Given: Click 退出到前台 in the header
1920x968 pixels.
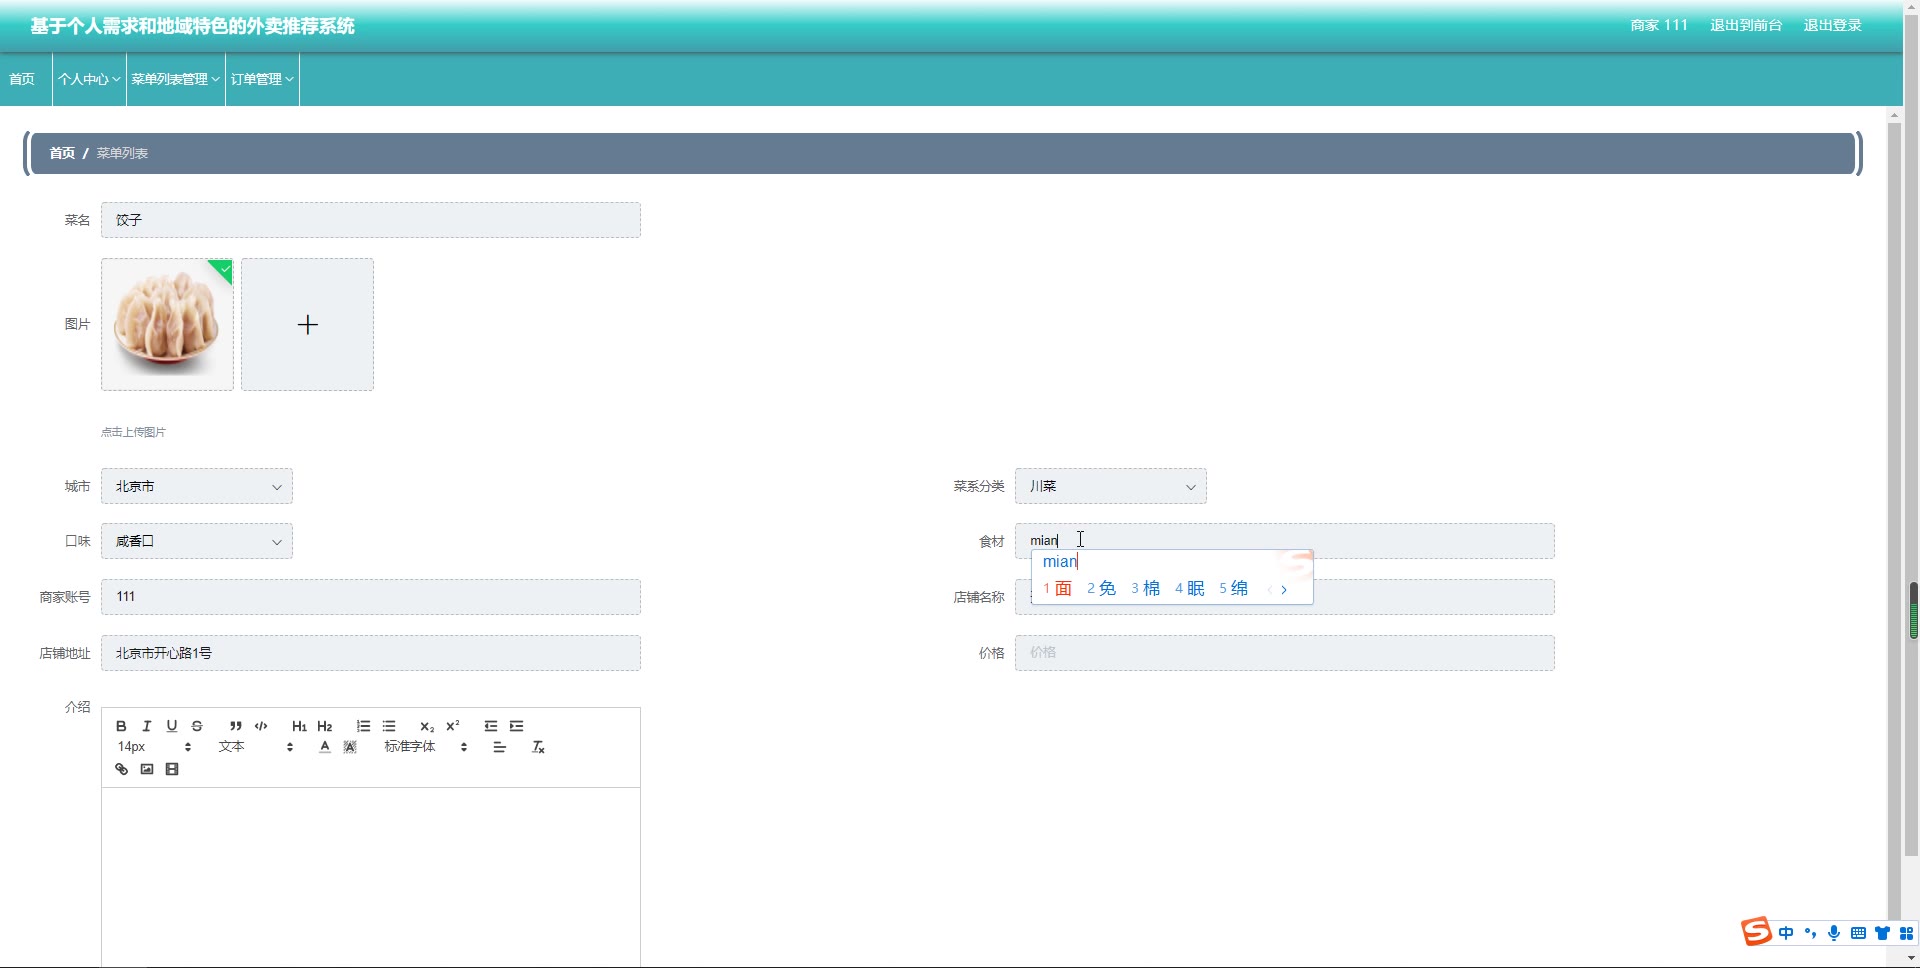Looking at the screenshot, I should [1746, 25].
